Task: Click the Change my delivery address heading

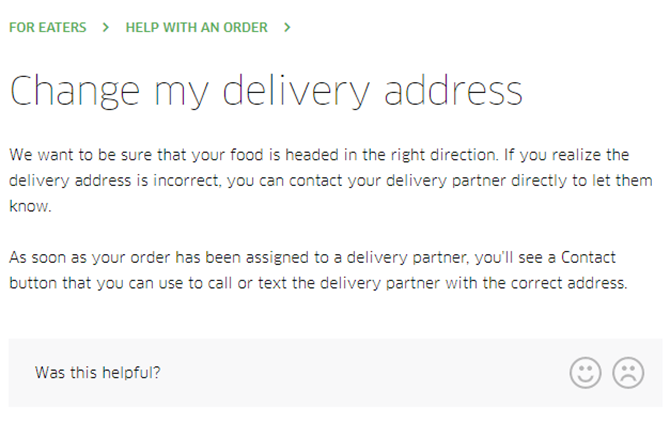Action: point(266,91)
